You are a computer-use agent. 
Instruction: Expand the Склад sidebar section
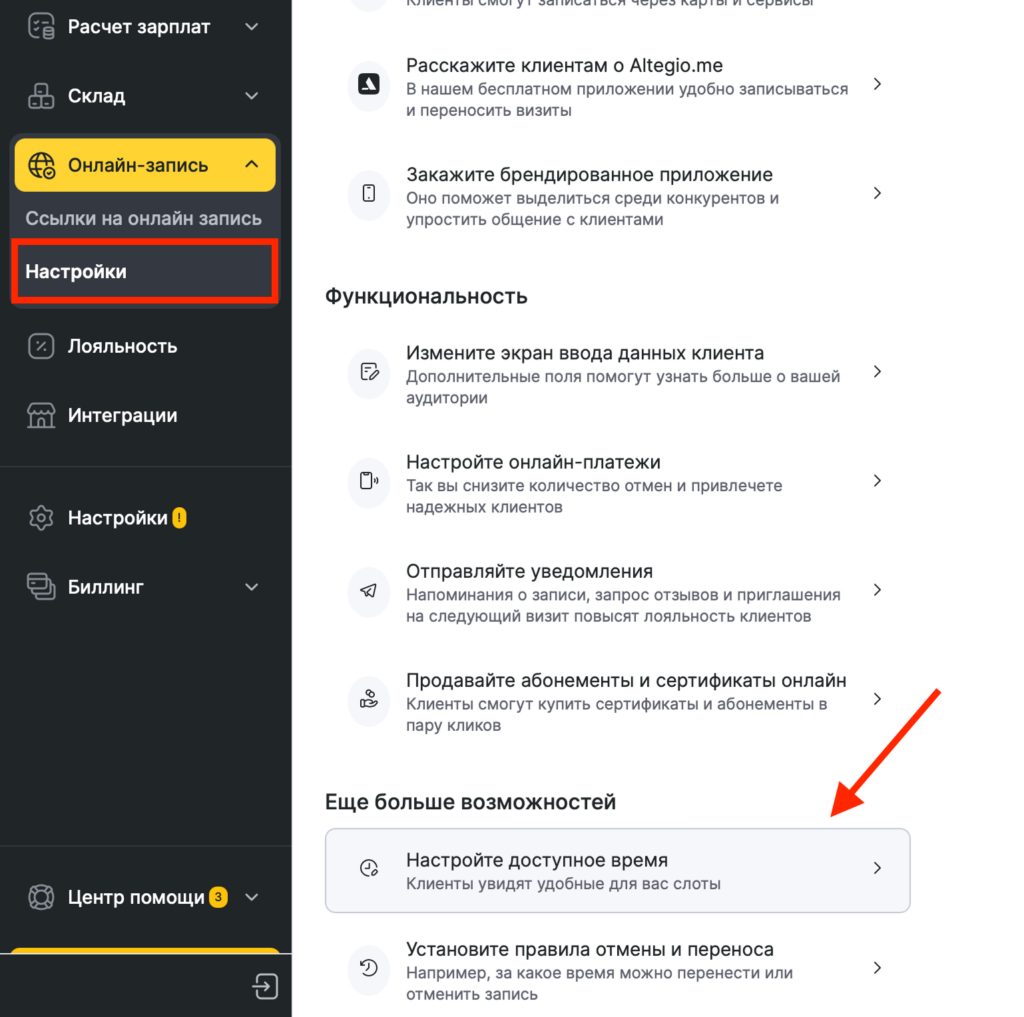[x=252, y=96]
